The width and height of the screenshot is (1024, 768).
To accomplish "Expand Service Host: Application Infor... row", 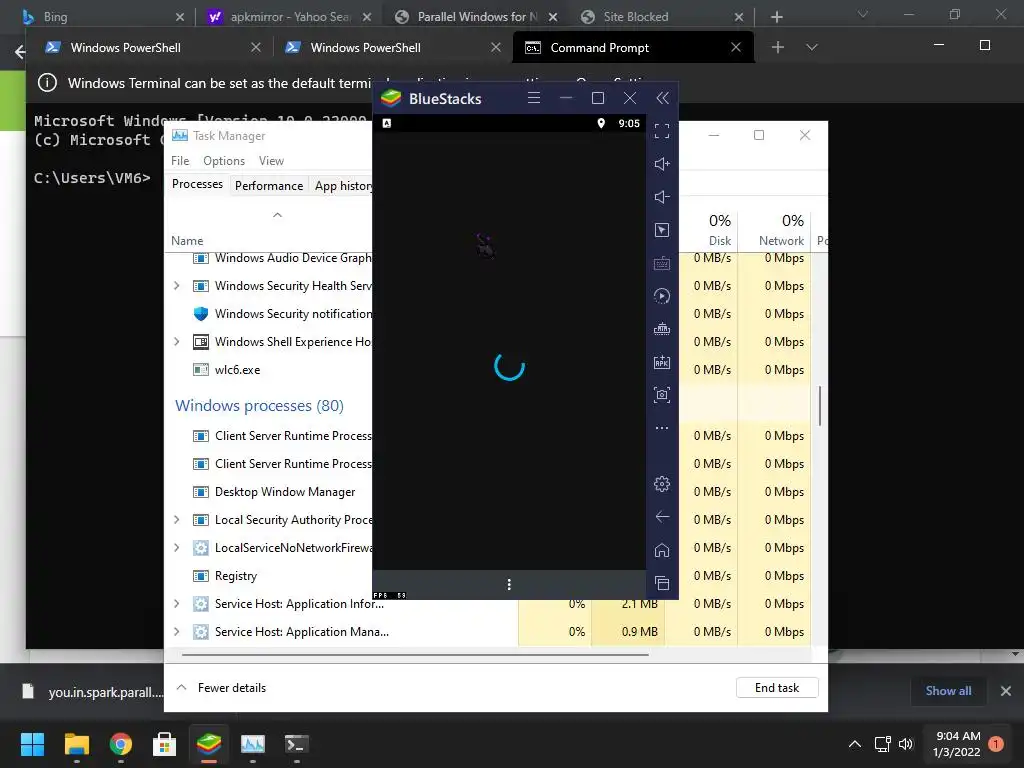I will (x=176, y=604).
